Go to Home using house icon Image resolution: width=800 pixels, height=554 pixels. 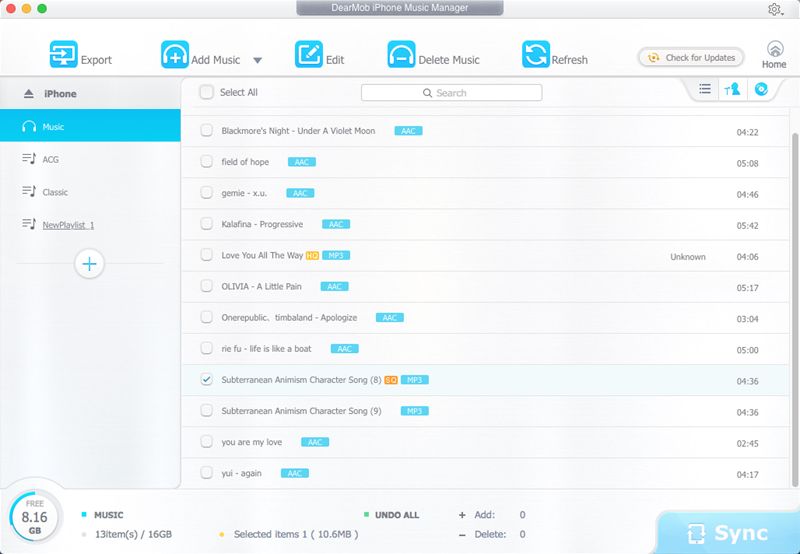[x=774, y=50]
